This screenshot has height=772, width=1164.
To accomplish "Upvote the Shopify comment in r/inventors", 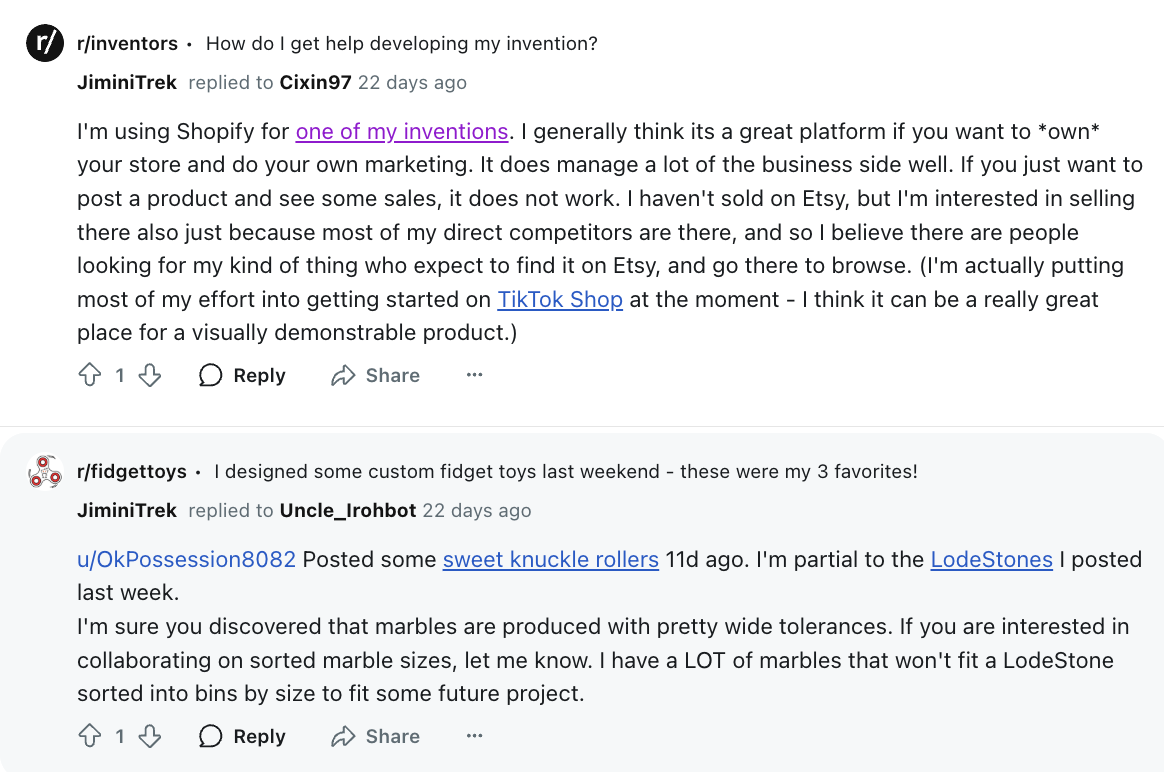I will [90, 375].
